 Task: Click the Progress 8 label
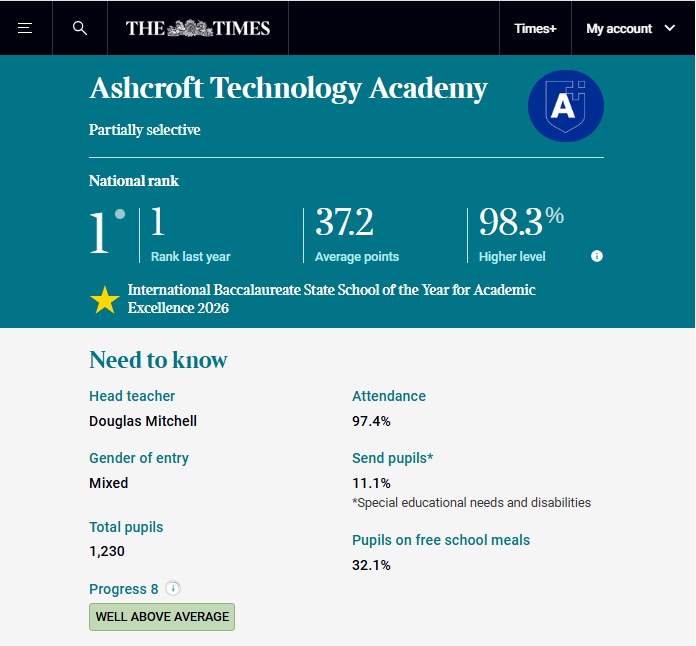tap(124, 589)
